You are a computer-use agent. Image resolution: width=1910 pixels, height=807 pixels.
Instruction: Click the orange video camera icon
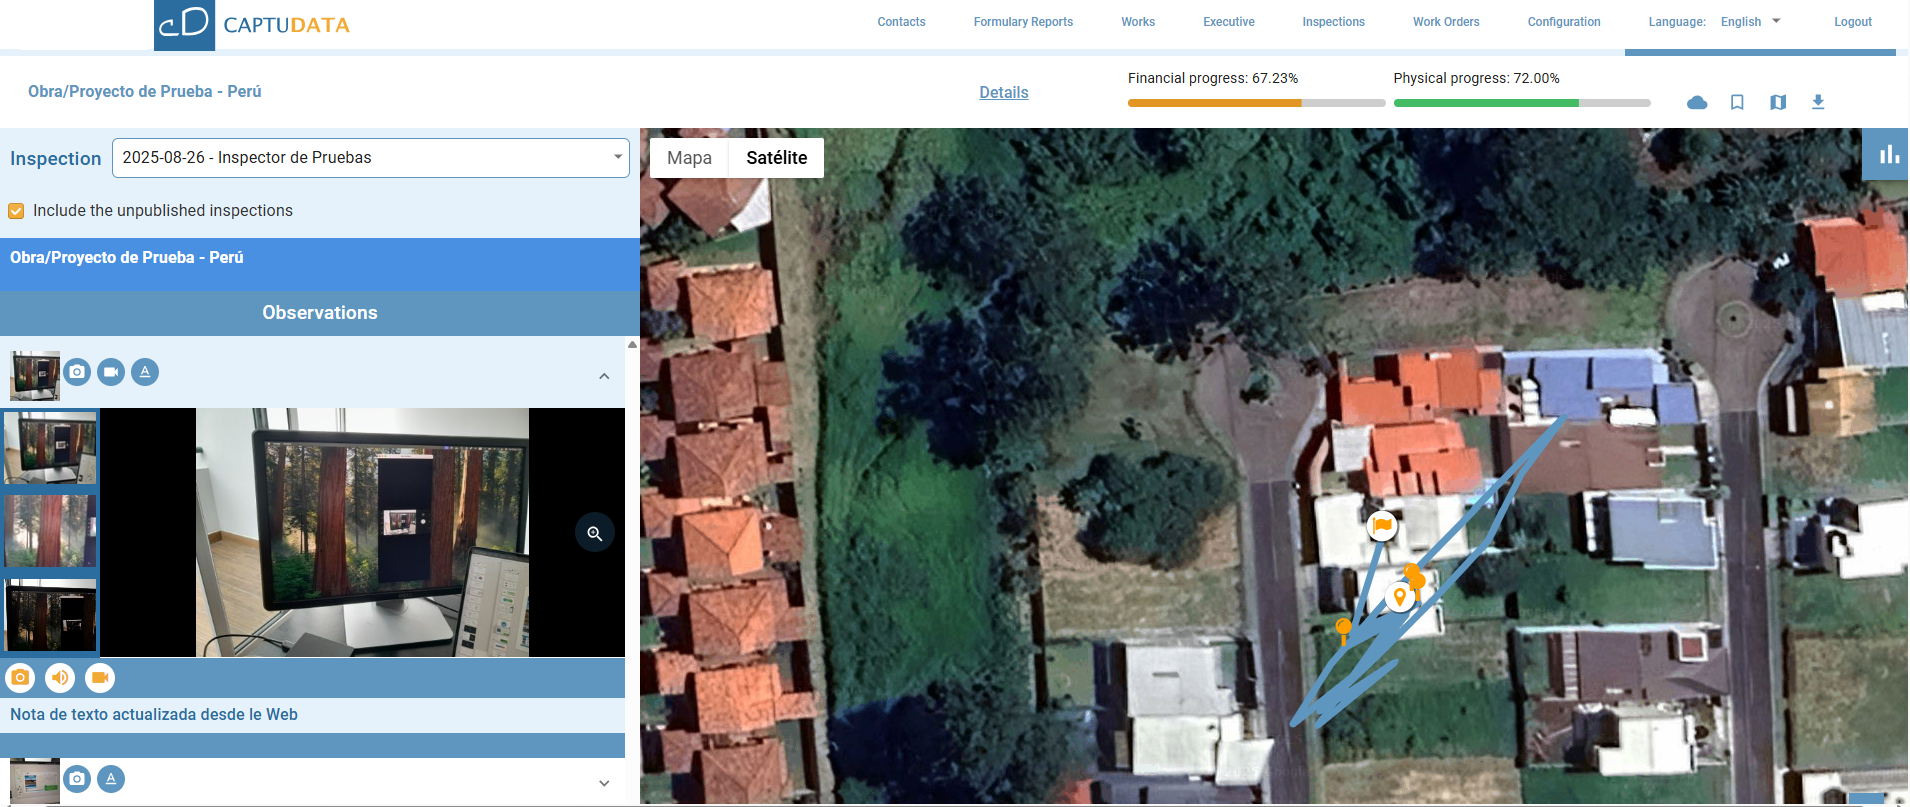pyautogui.click(x=100, y=678)
